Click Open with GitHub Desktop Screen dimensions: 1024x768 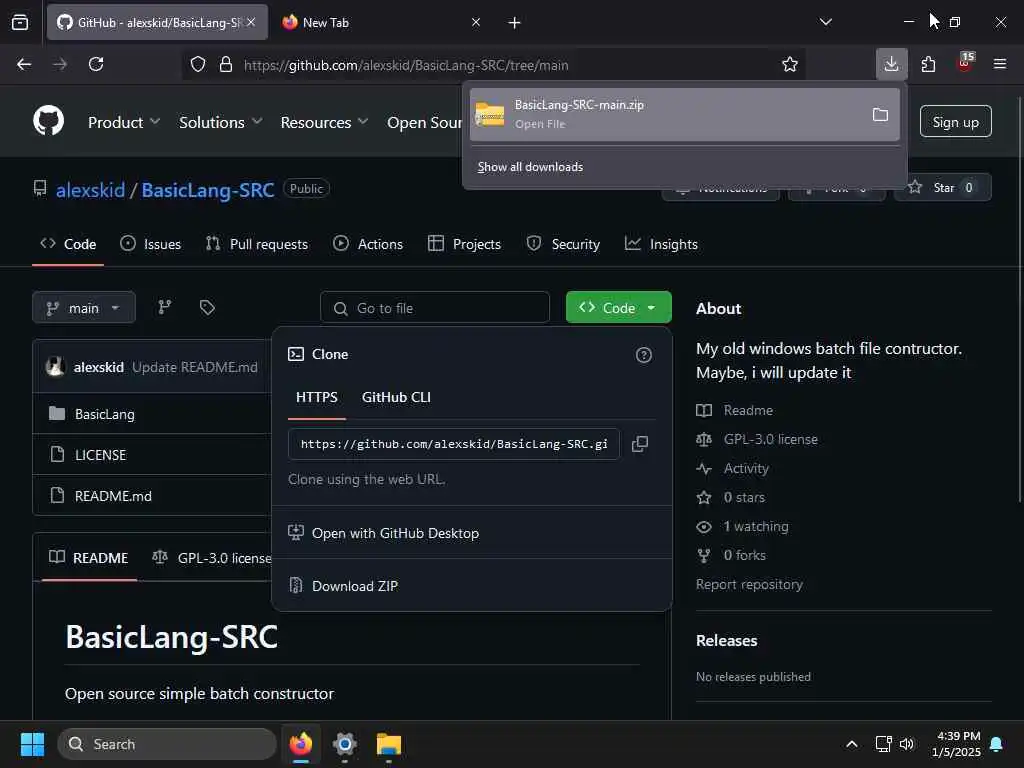pyautogui.click(x=472, y=533)
